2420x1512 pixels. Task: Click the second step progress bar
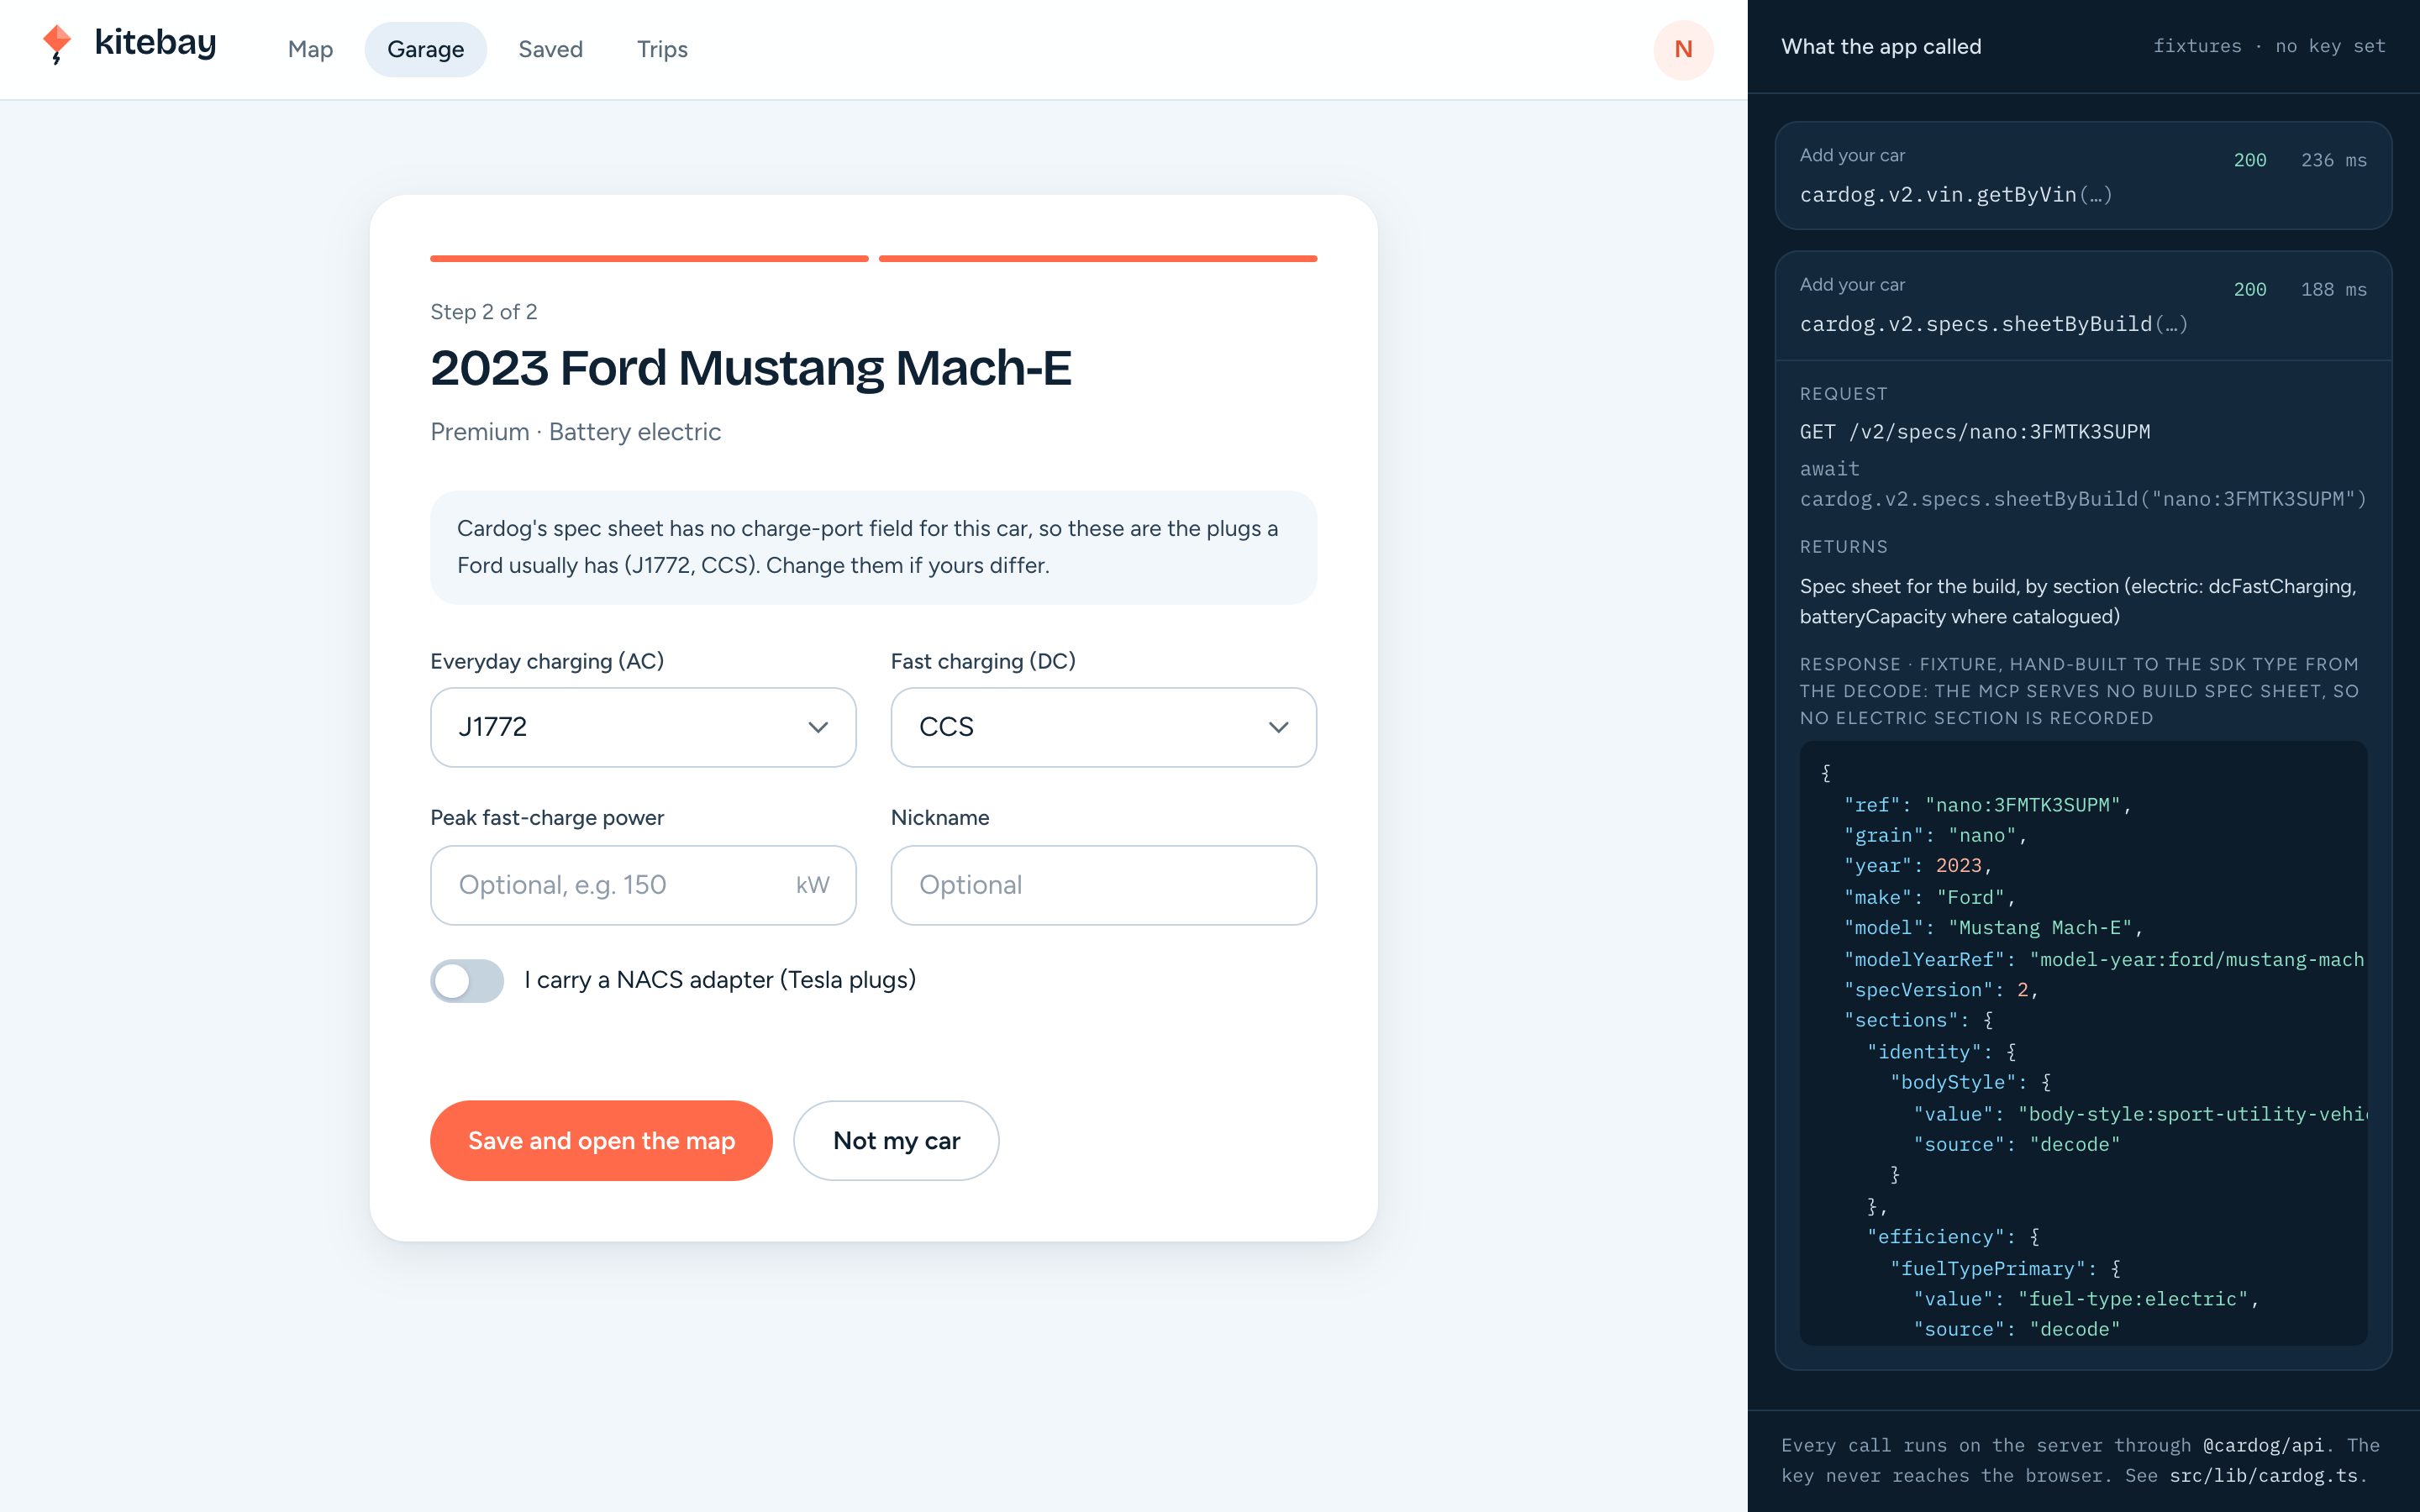[1097, 258]
